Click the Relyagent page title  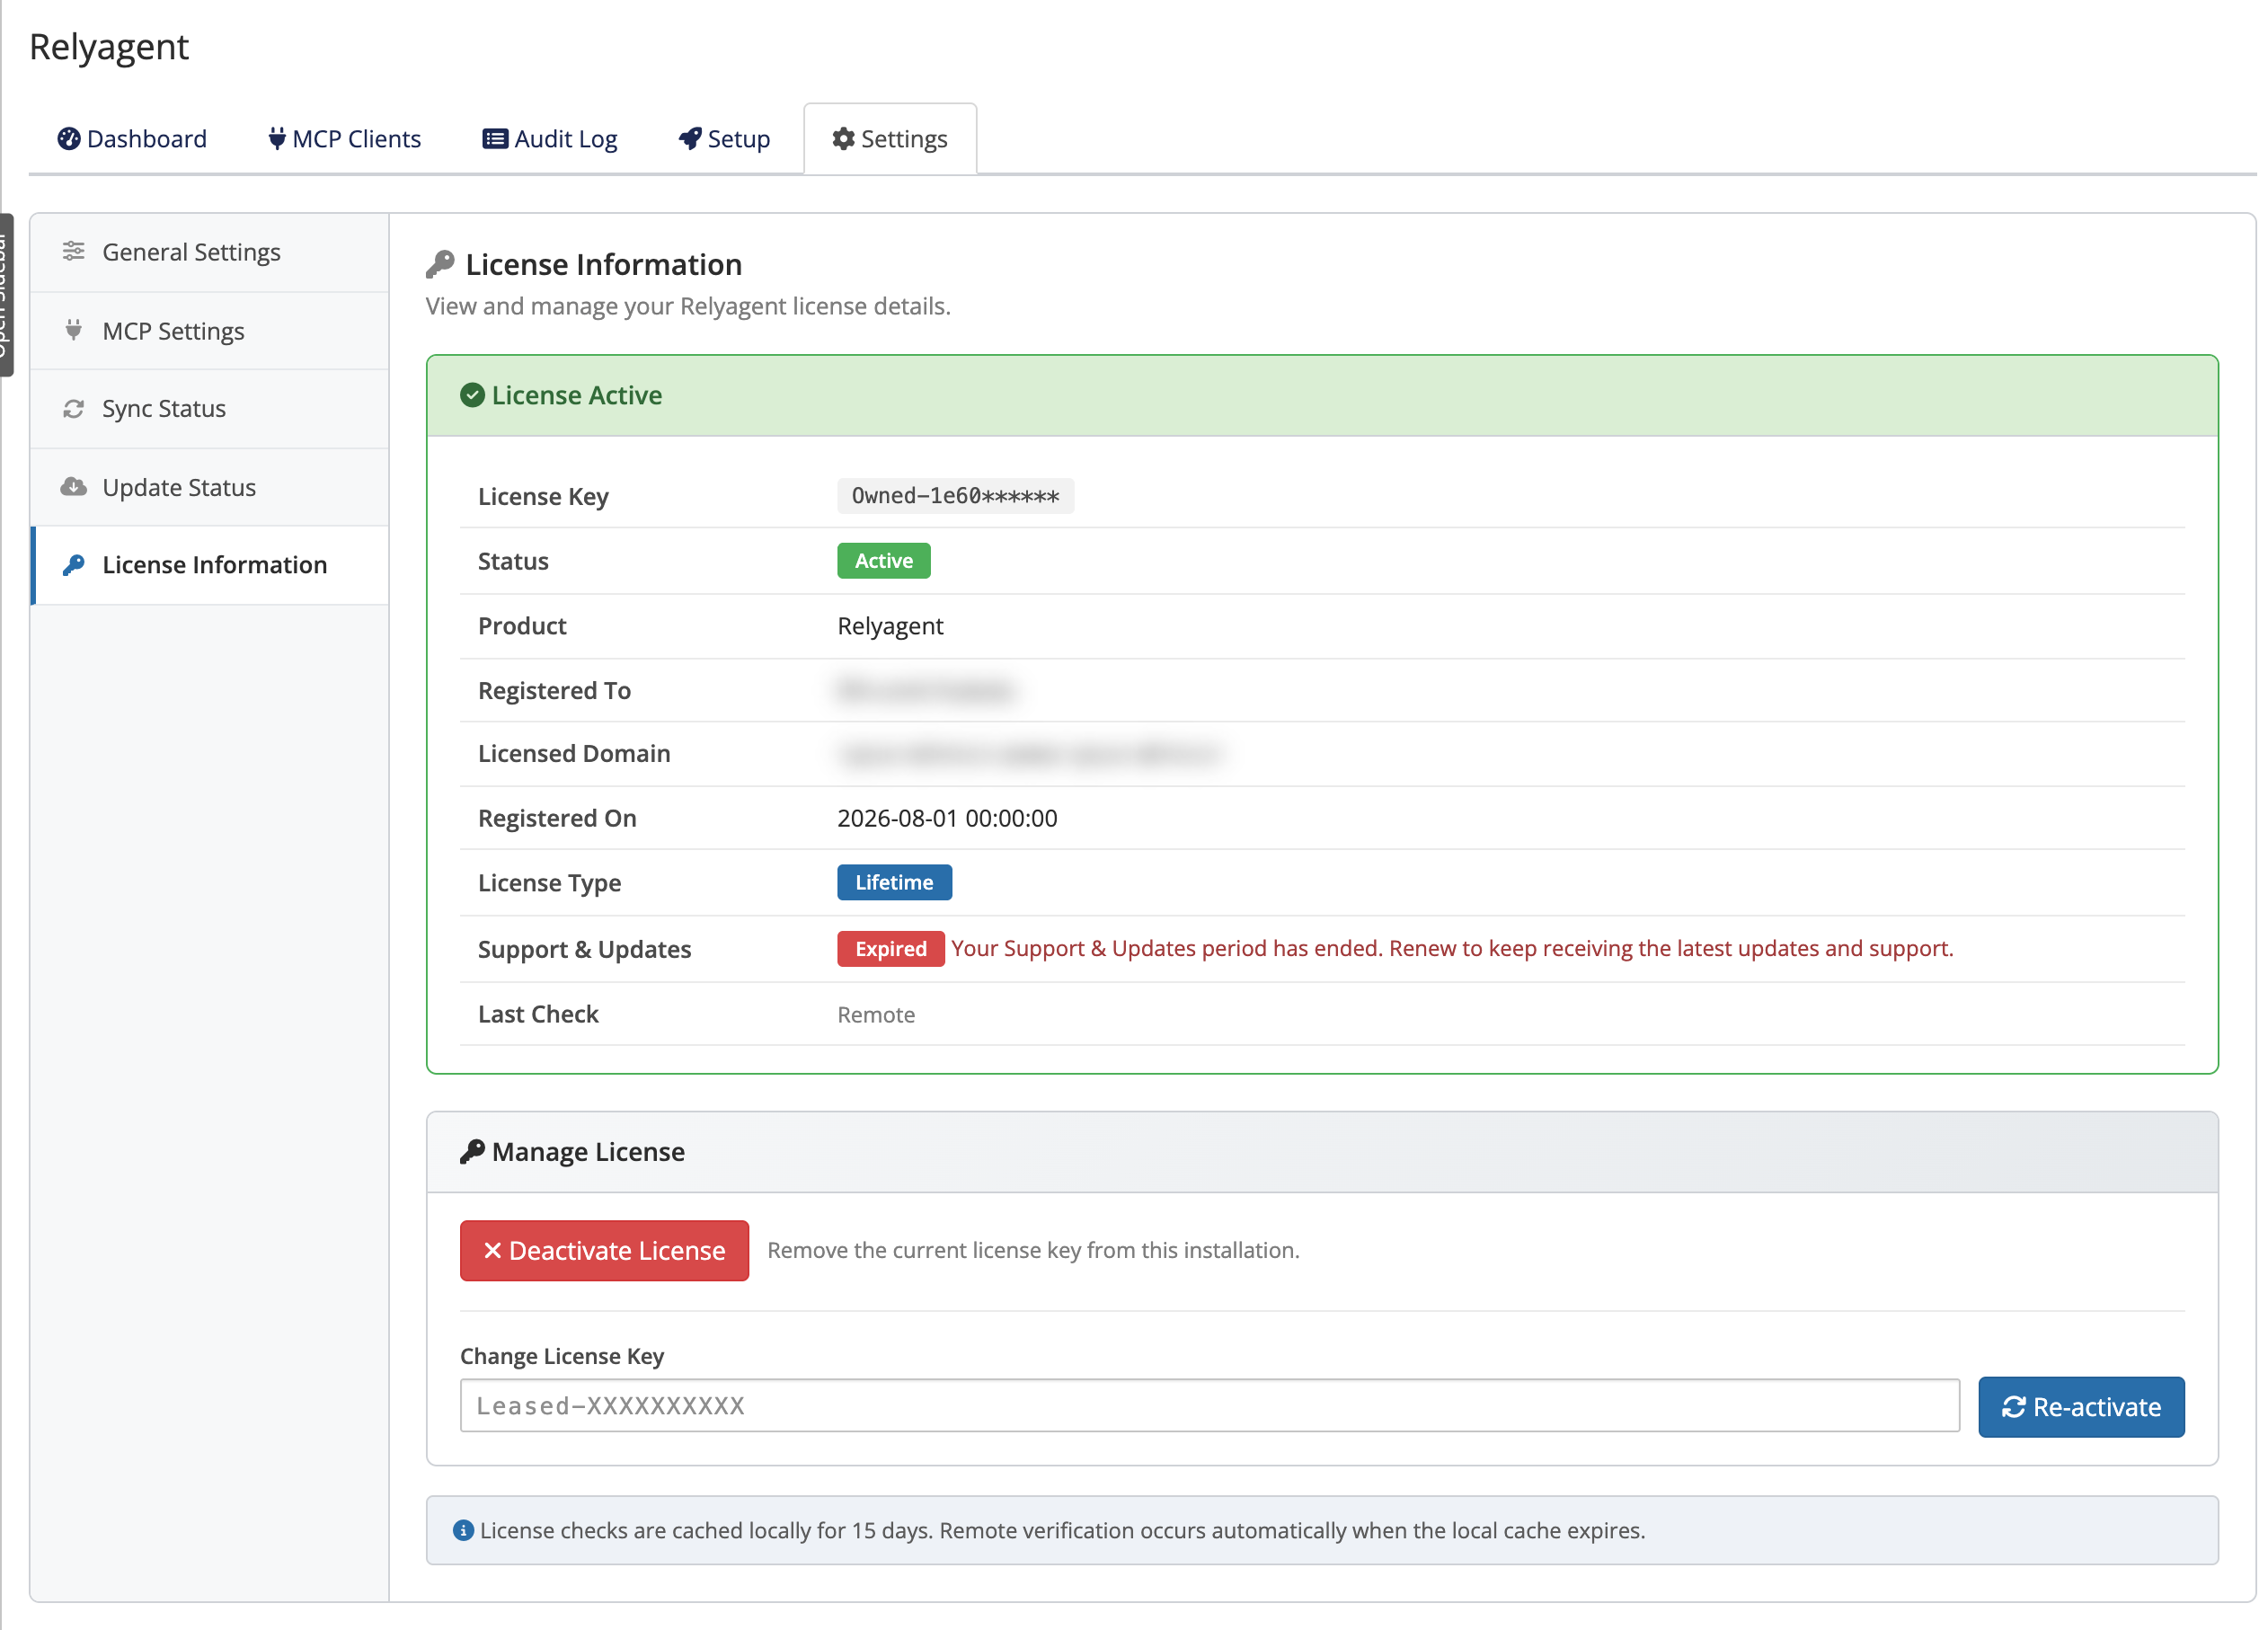point(109,47)
